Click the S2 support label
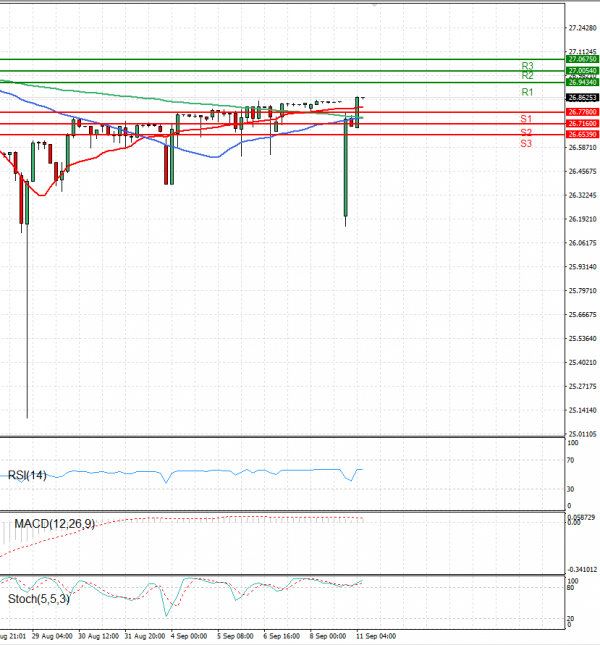This screenshot has height=645, width=600. pyautogui.click(x=526, y=132)
